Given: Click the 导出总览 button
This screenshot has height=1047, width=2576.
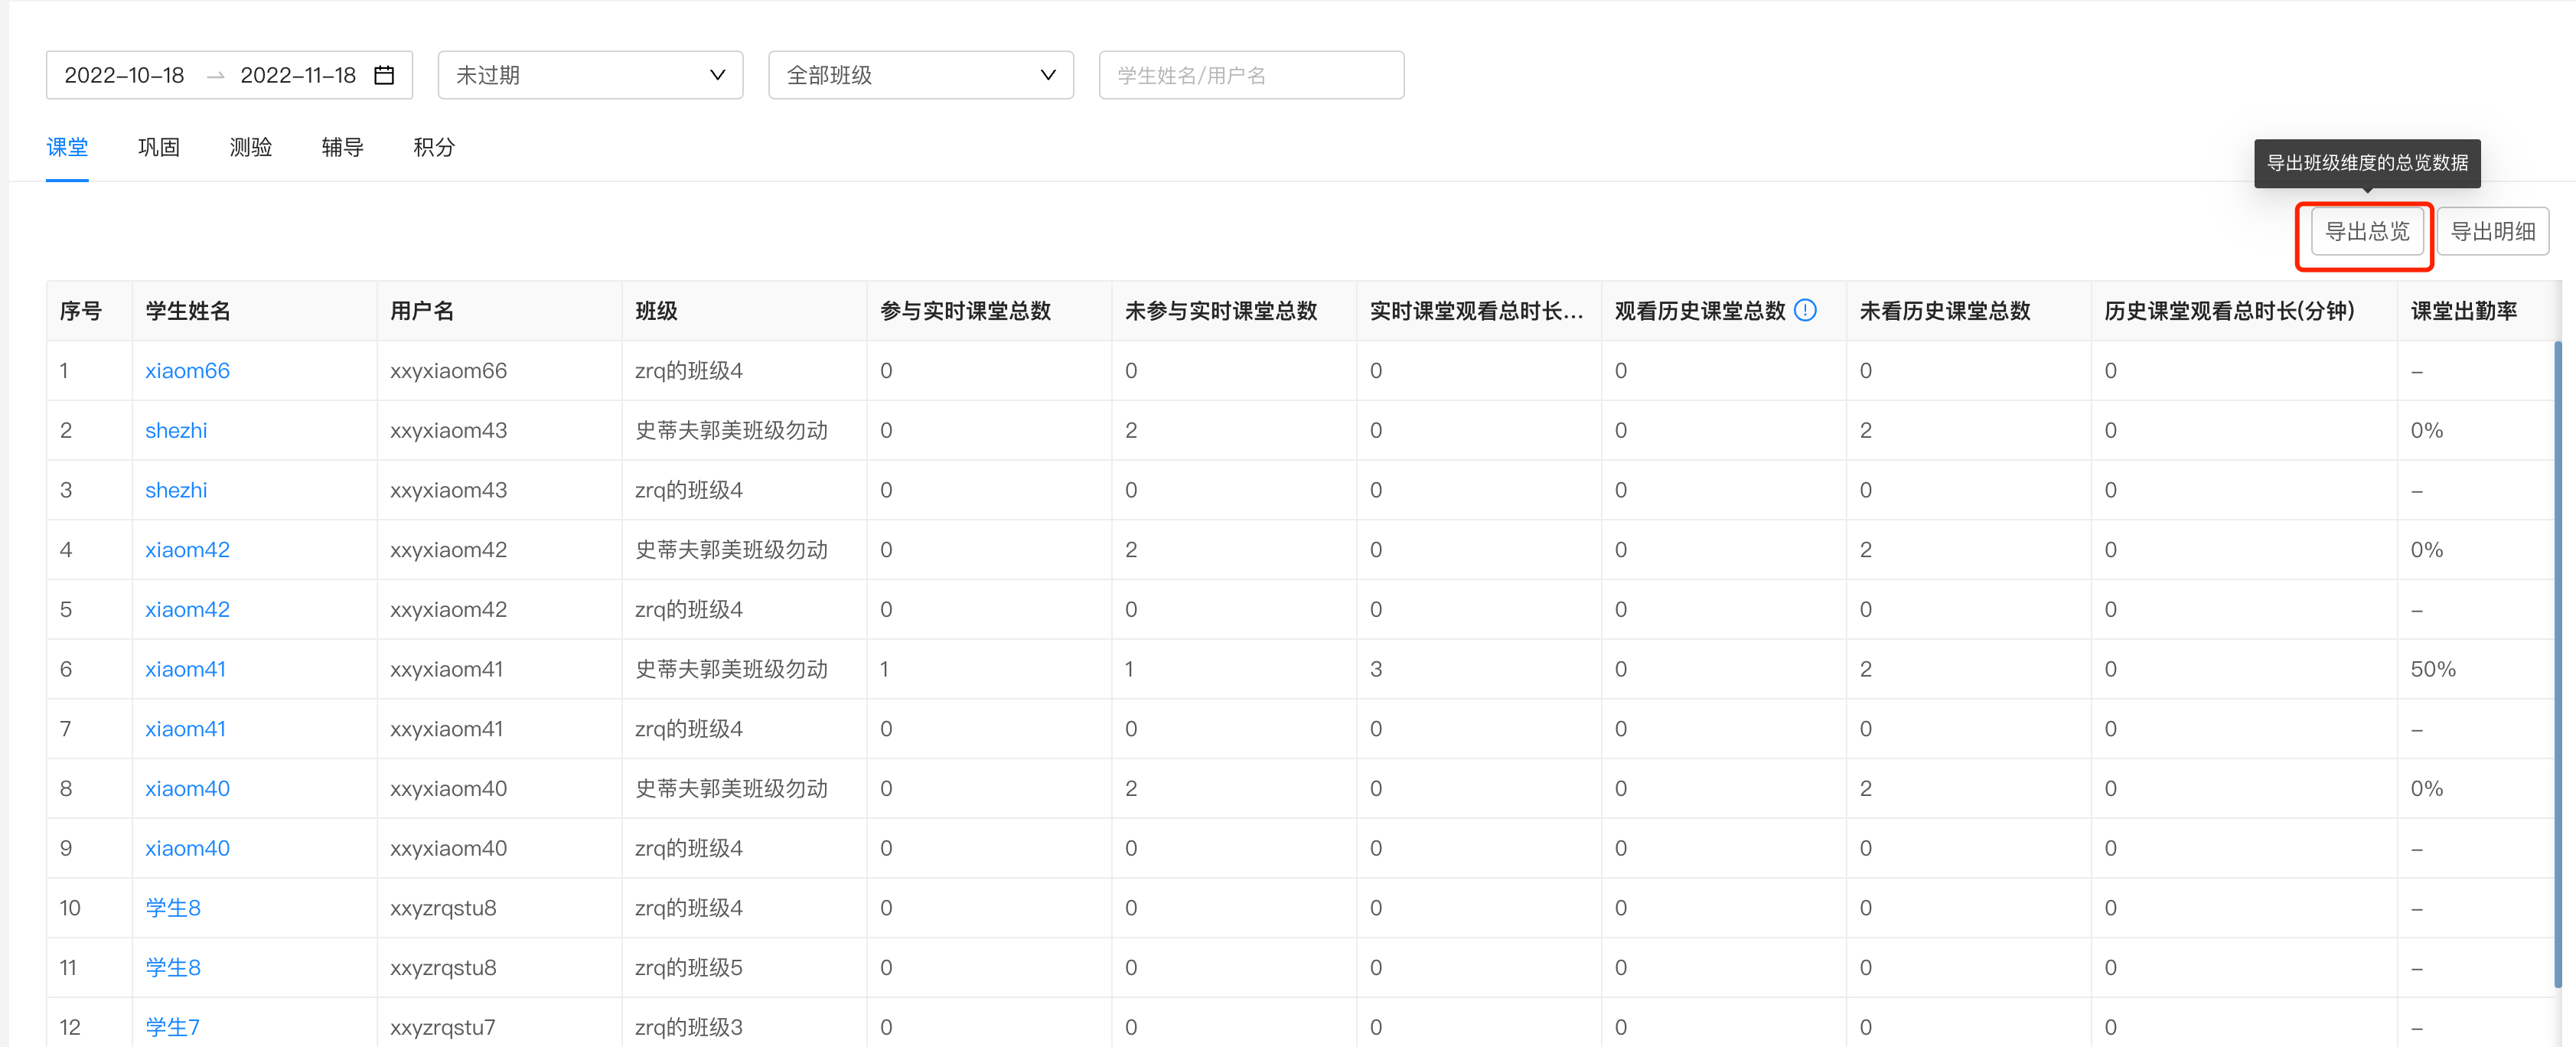Looking at the screenshot, I should (2367, 232).
